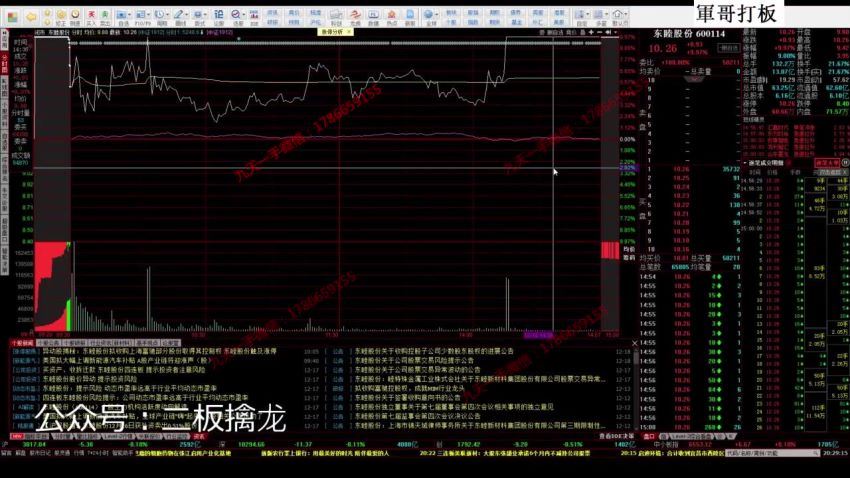Click the stock code search input field
Image resolution: width=850 pixels, height=478 pixels.
coord(772,453)
